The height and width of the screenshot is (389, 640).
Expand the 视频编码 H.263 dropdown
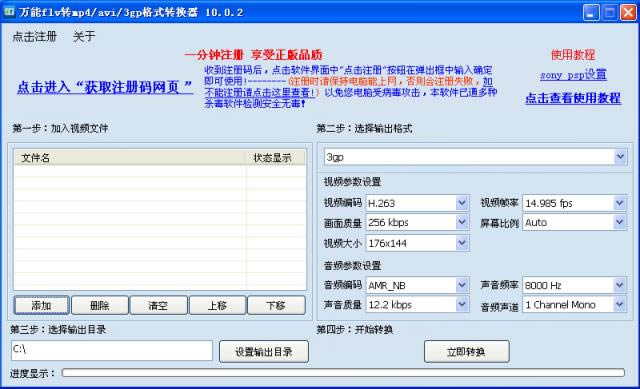click(x=462, y=203)
